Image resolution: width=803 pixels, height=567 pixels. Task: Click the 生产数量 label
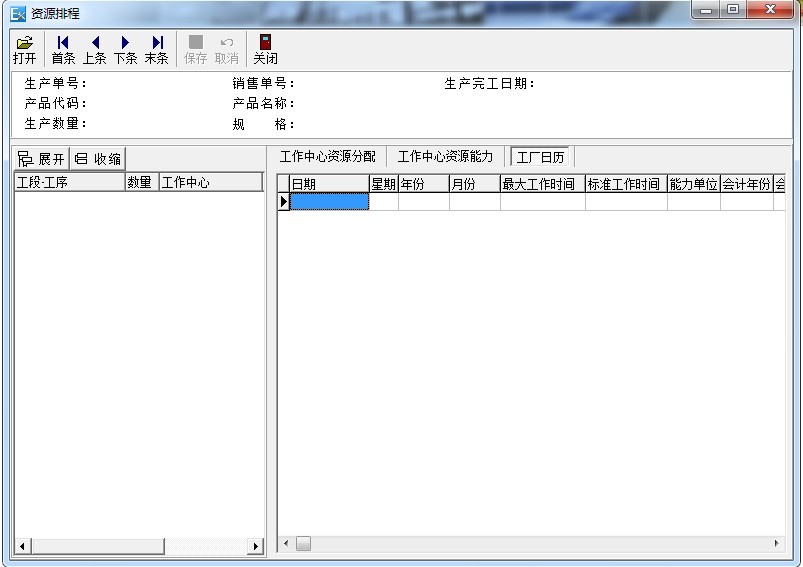pos(55,123)
